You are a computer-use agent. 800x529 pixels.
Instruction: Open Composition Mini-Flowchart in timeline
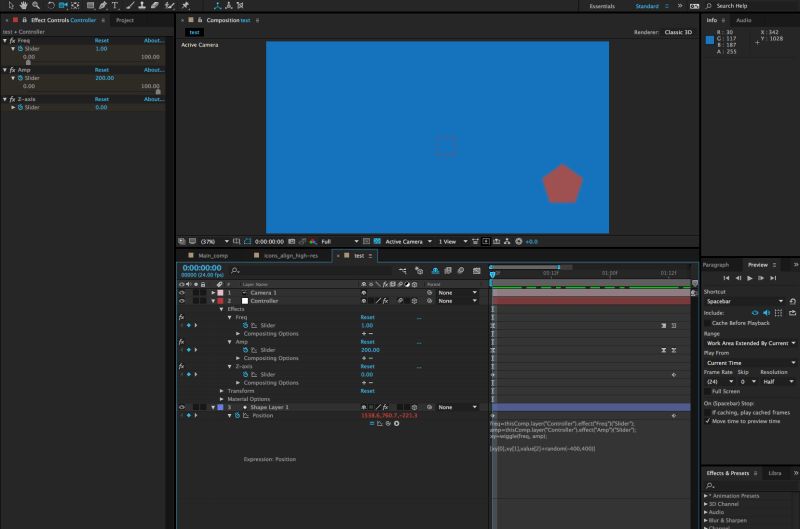pos(403,270)
